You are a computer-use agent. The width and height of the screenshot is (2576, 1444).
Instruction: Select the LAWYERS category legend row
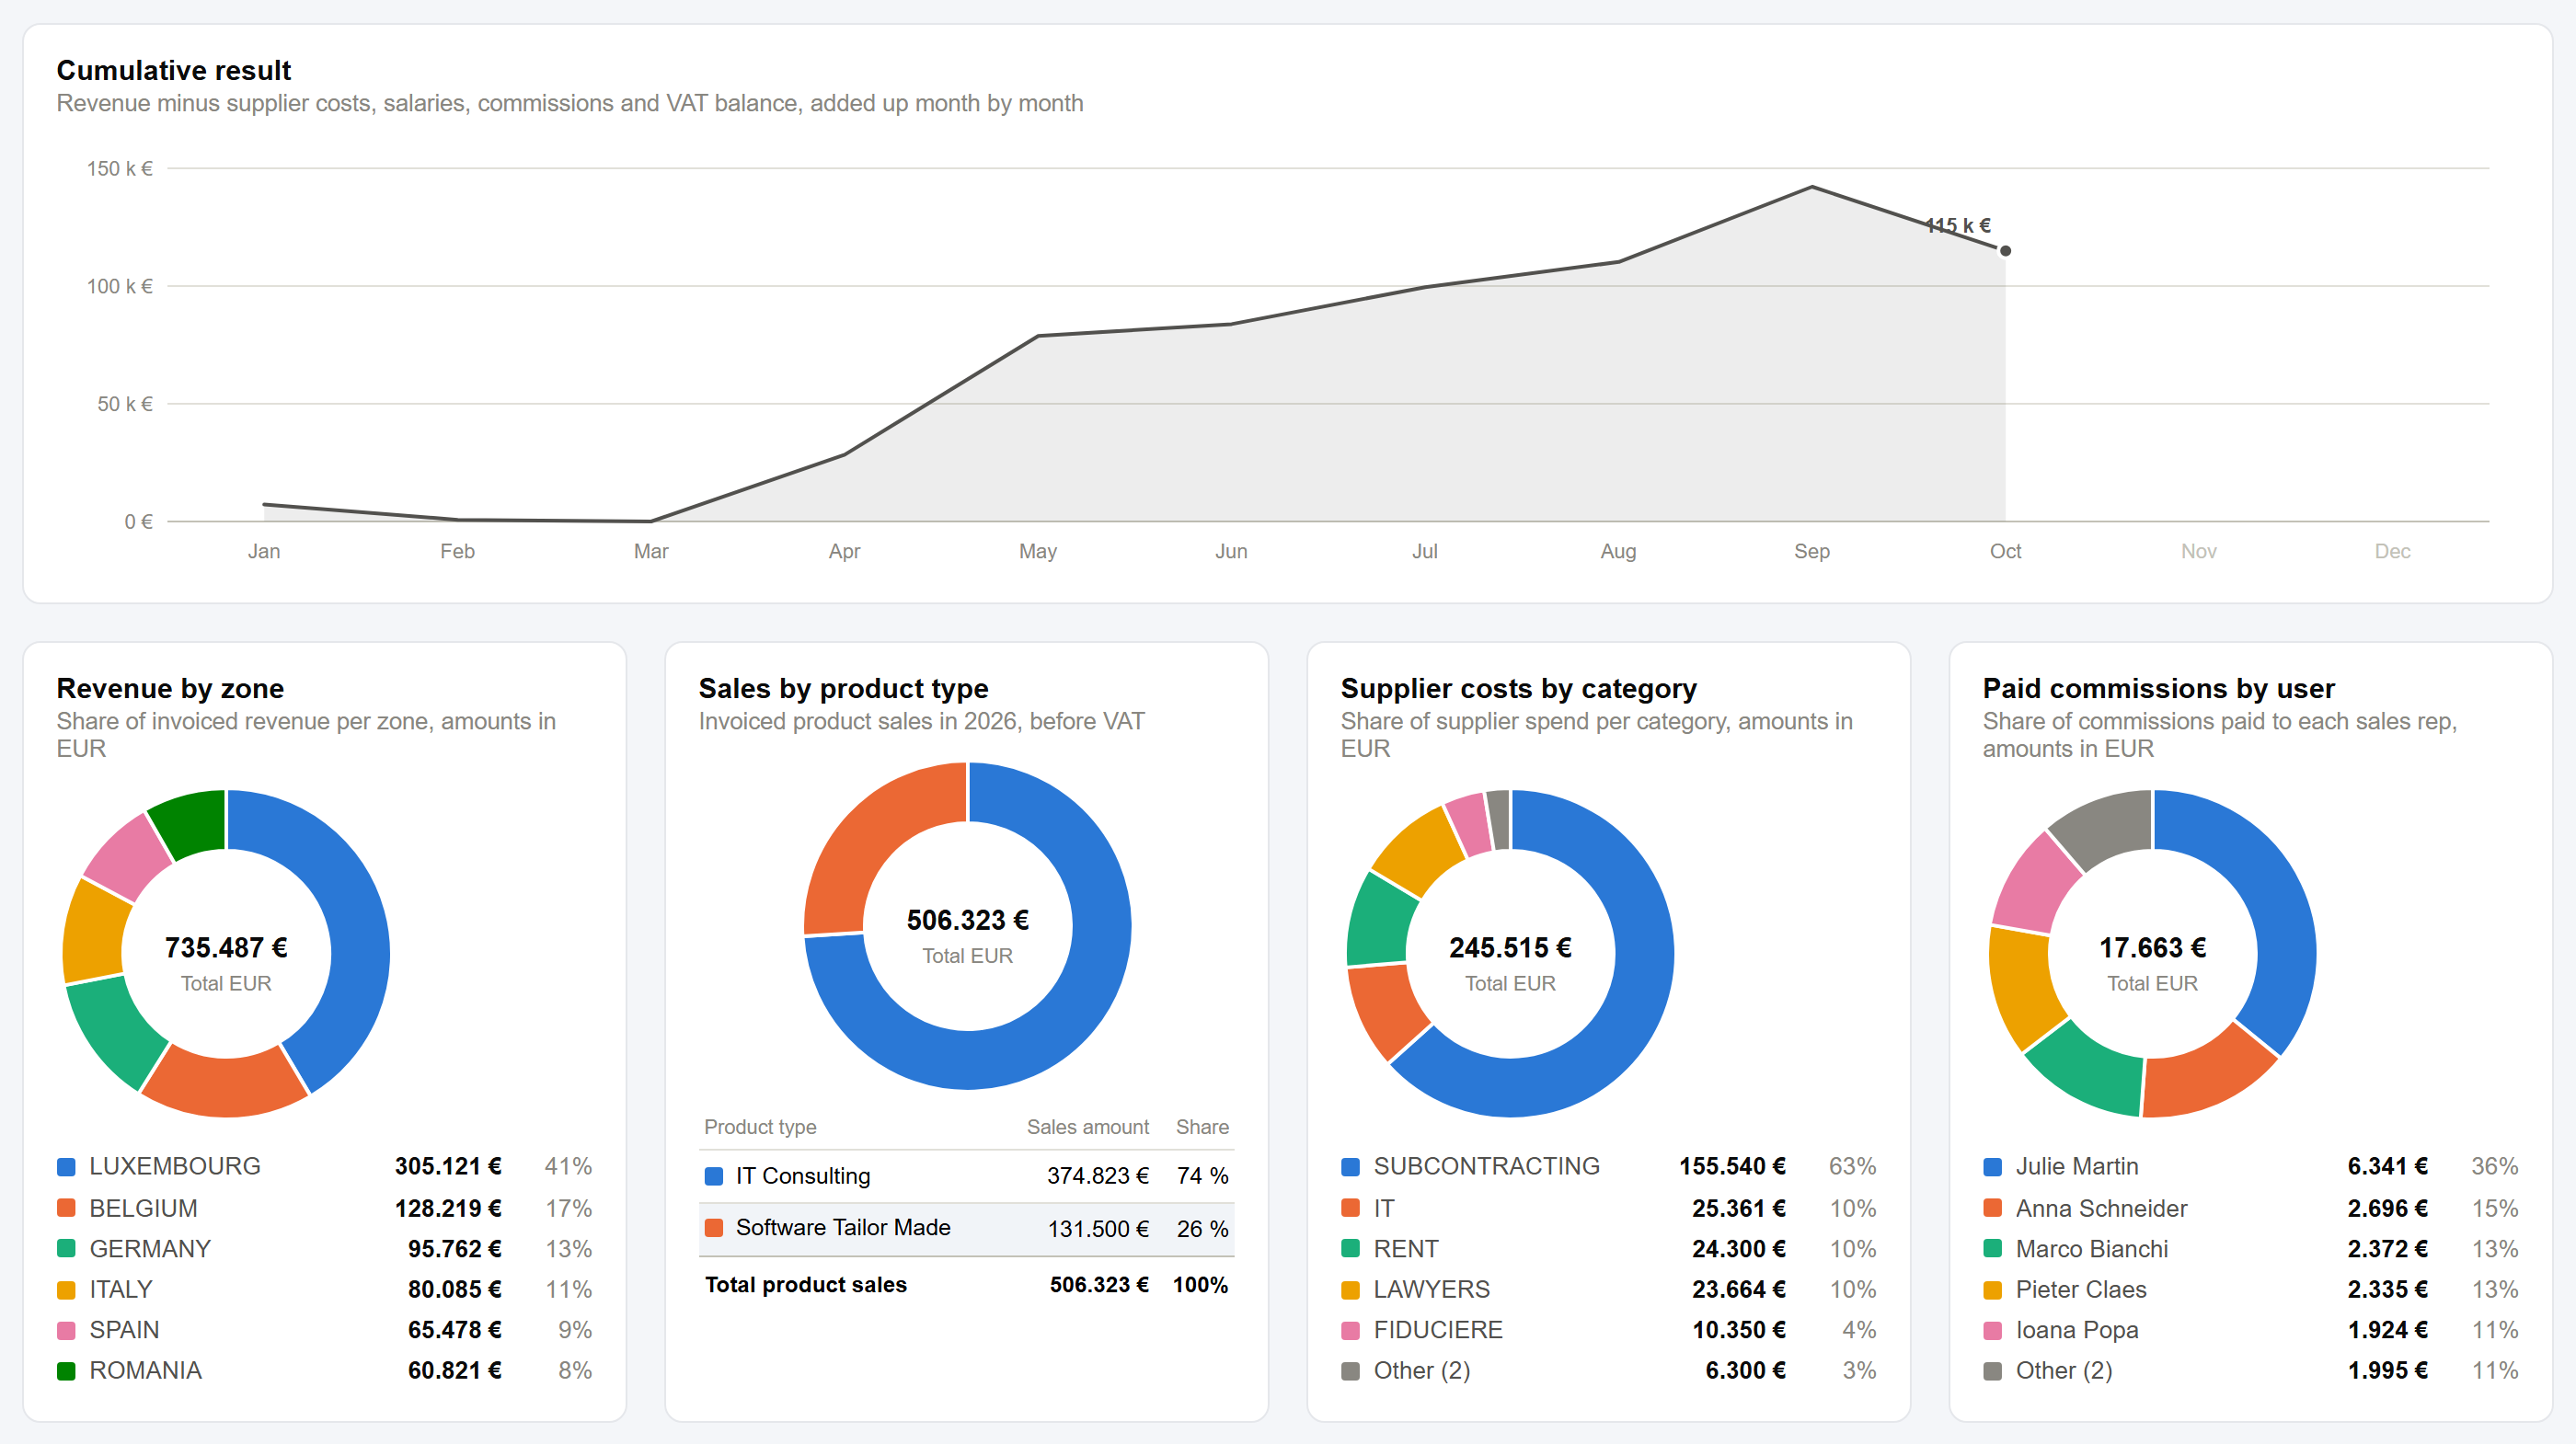(1608, 1290)
